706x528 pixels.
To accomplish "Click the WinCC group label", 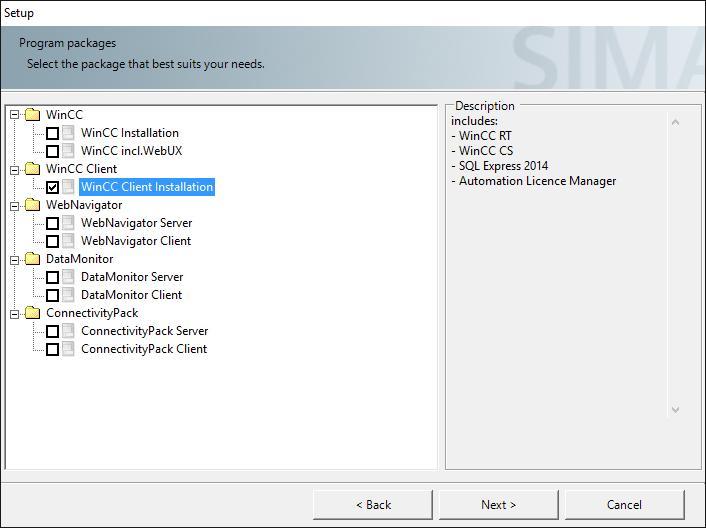I will [x=64, y=115].
